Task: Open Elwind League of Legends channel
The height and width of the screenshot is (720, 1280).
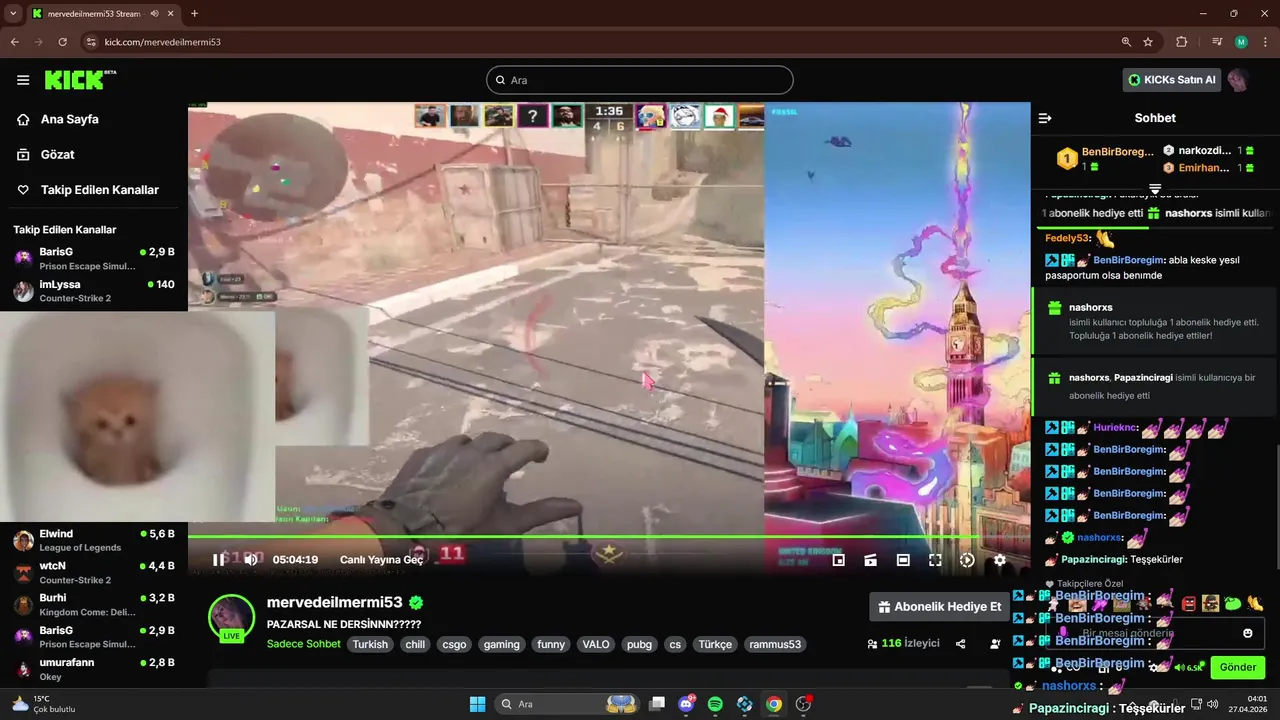Action: click(x=94, y=540)
